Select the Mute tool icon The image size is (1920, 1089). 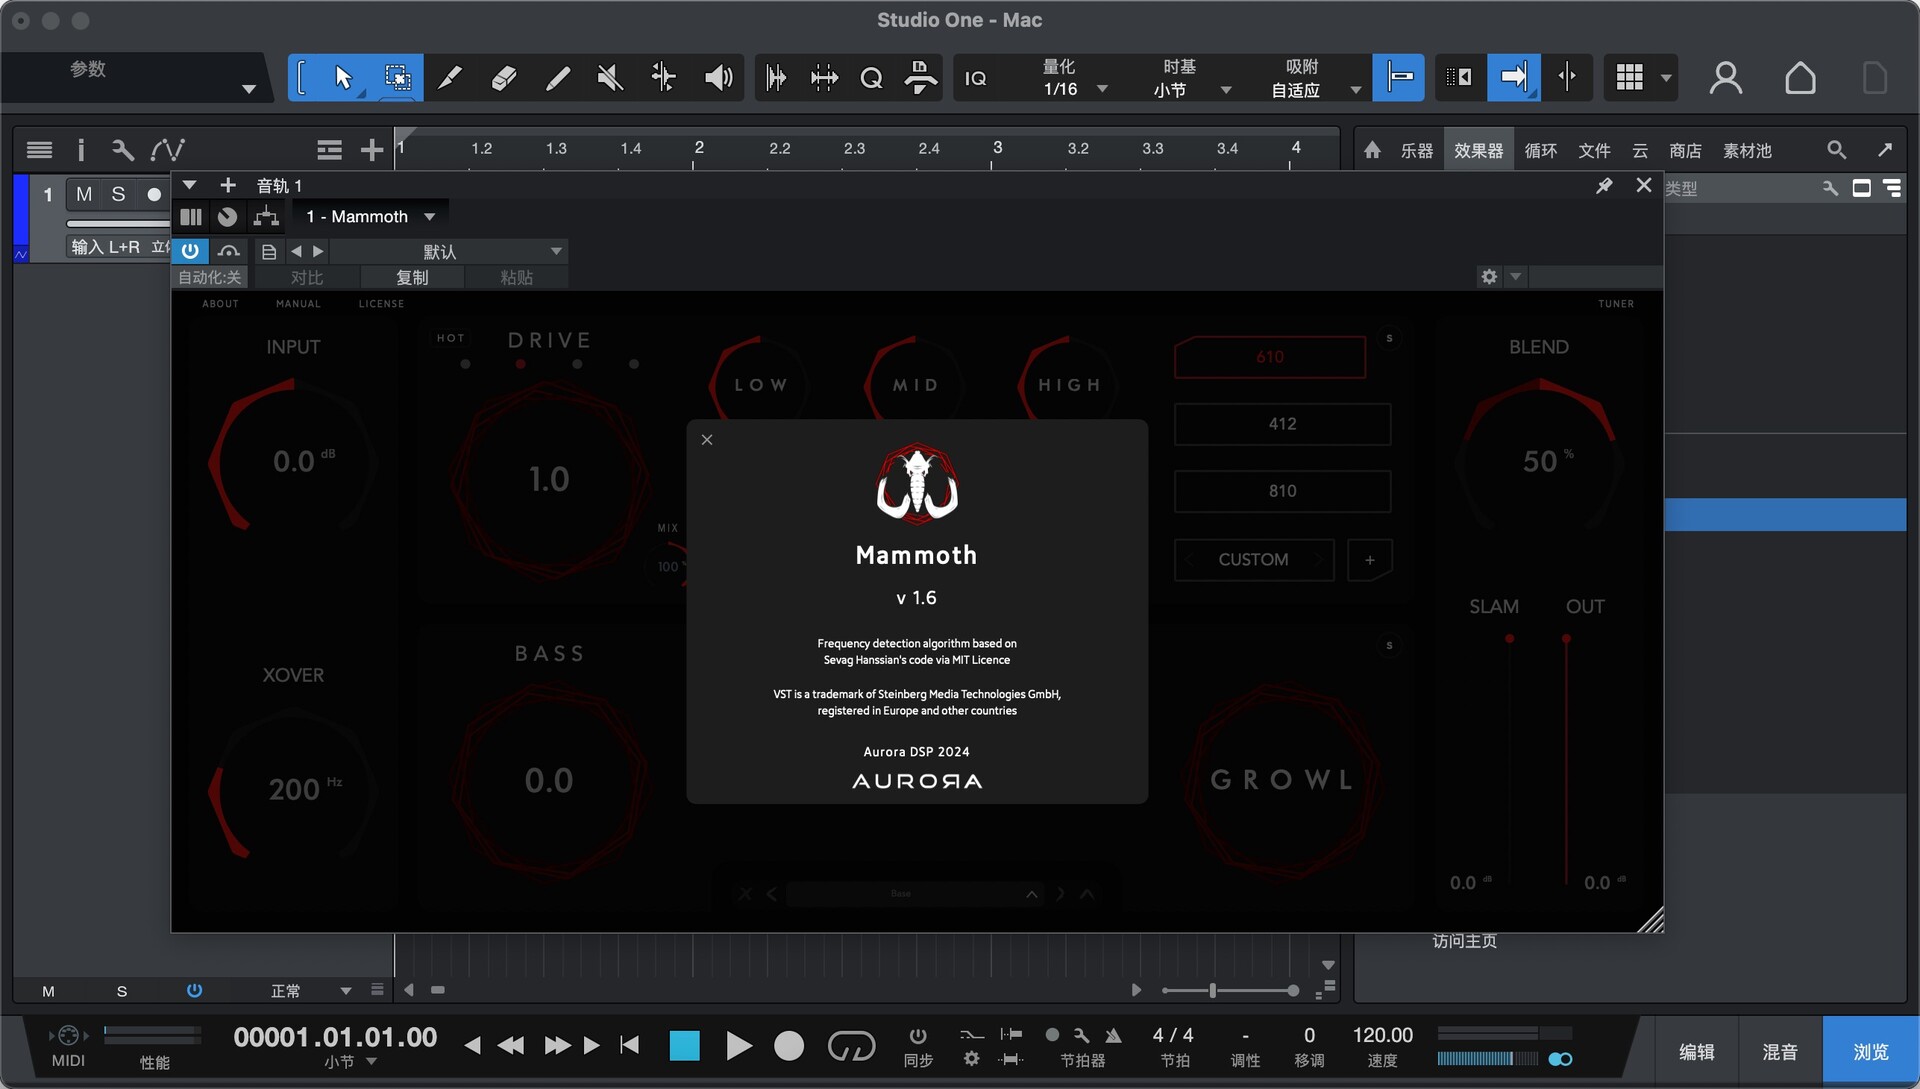(610, 78)
